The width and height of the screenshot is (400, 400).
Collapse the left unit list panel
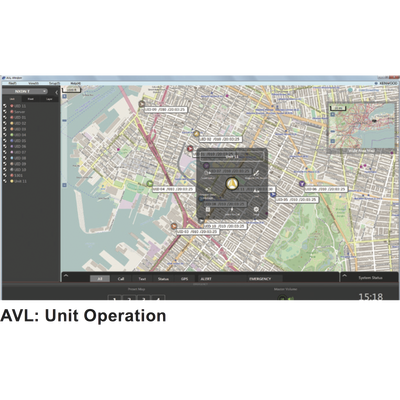(x=56, y=92)
